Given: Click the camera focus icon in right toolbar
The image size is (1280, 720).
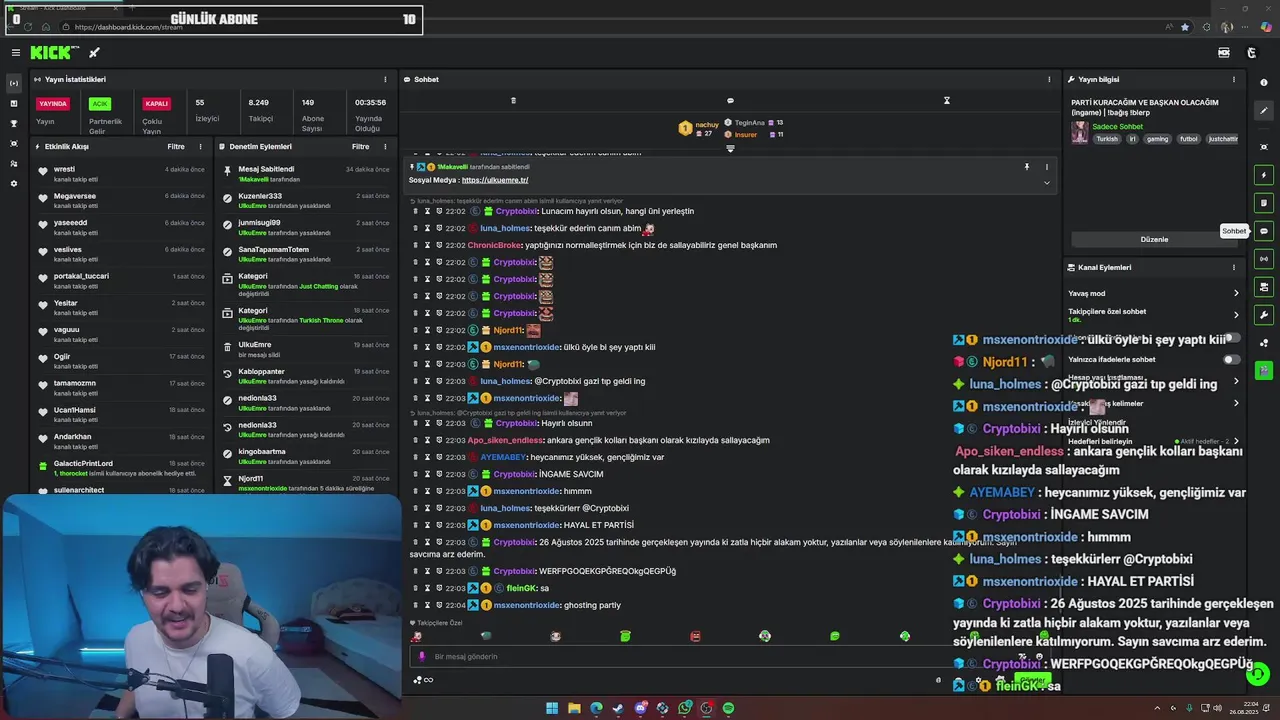Looking at the screenshot, I should click(x=1264, y=147).
